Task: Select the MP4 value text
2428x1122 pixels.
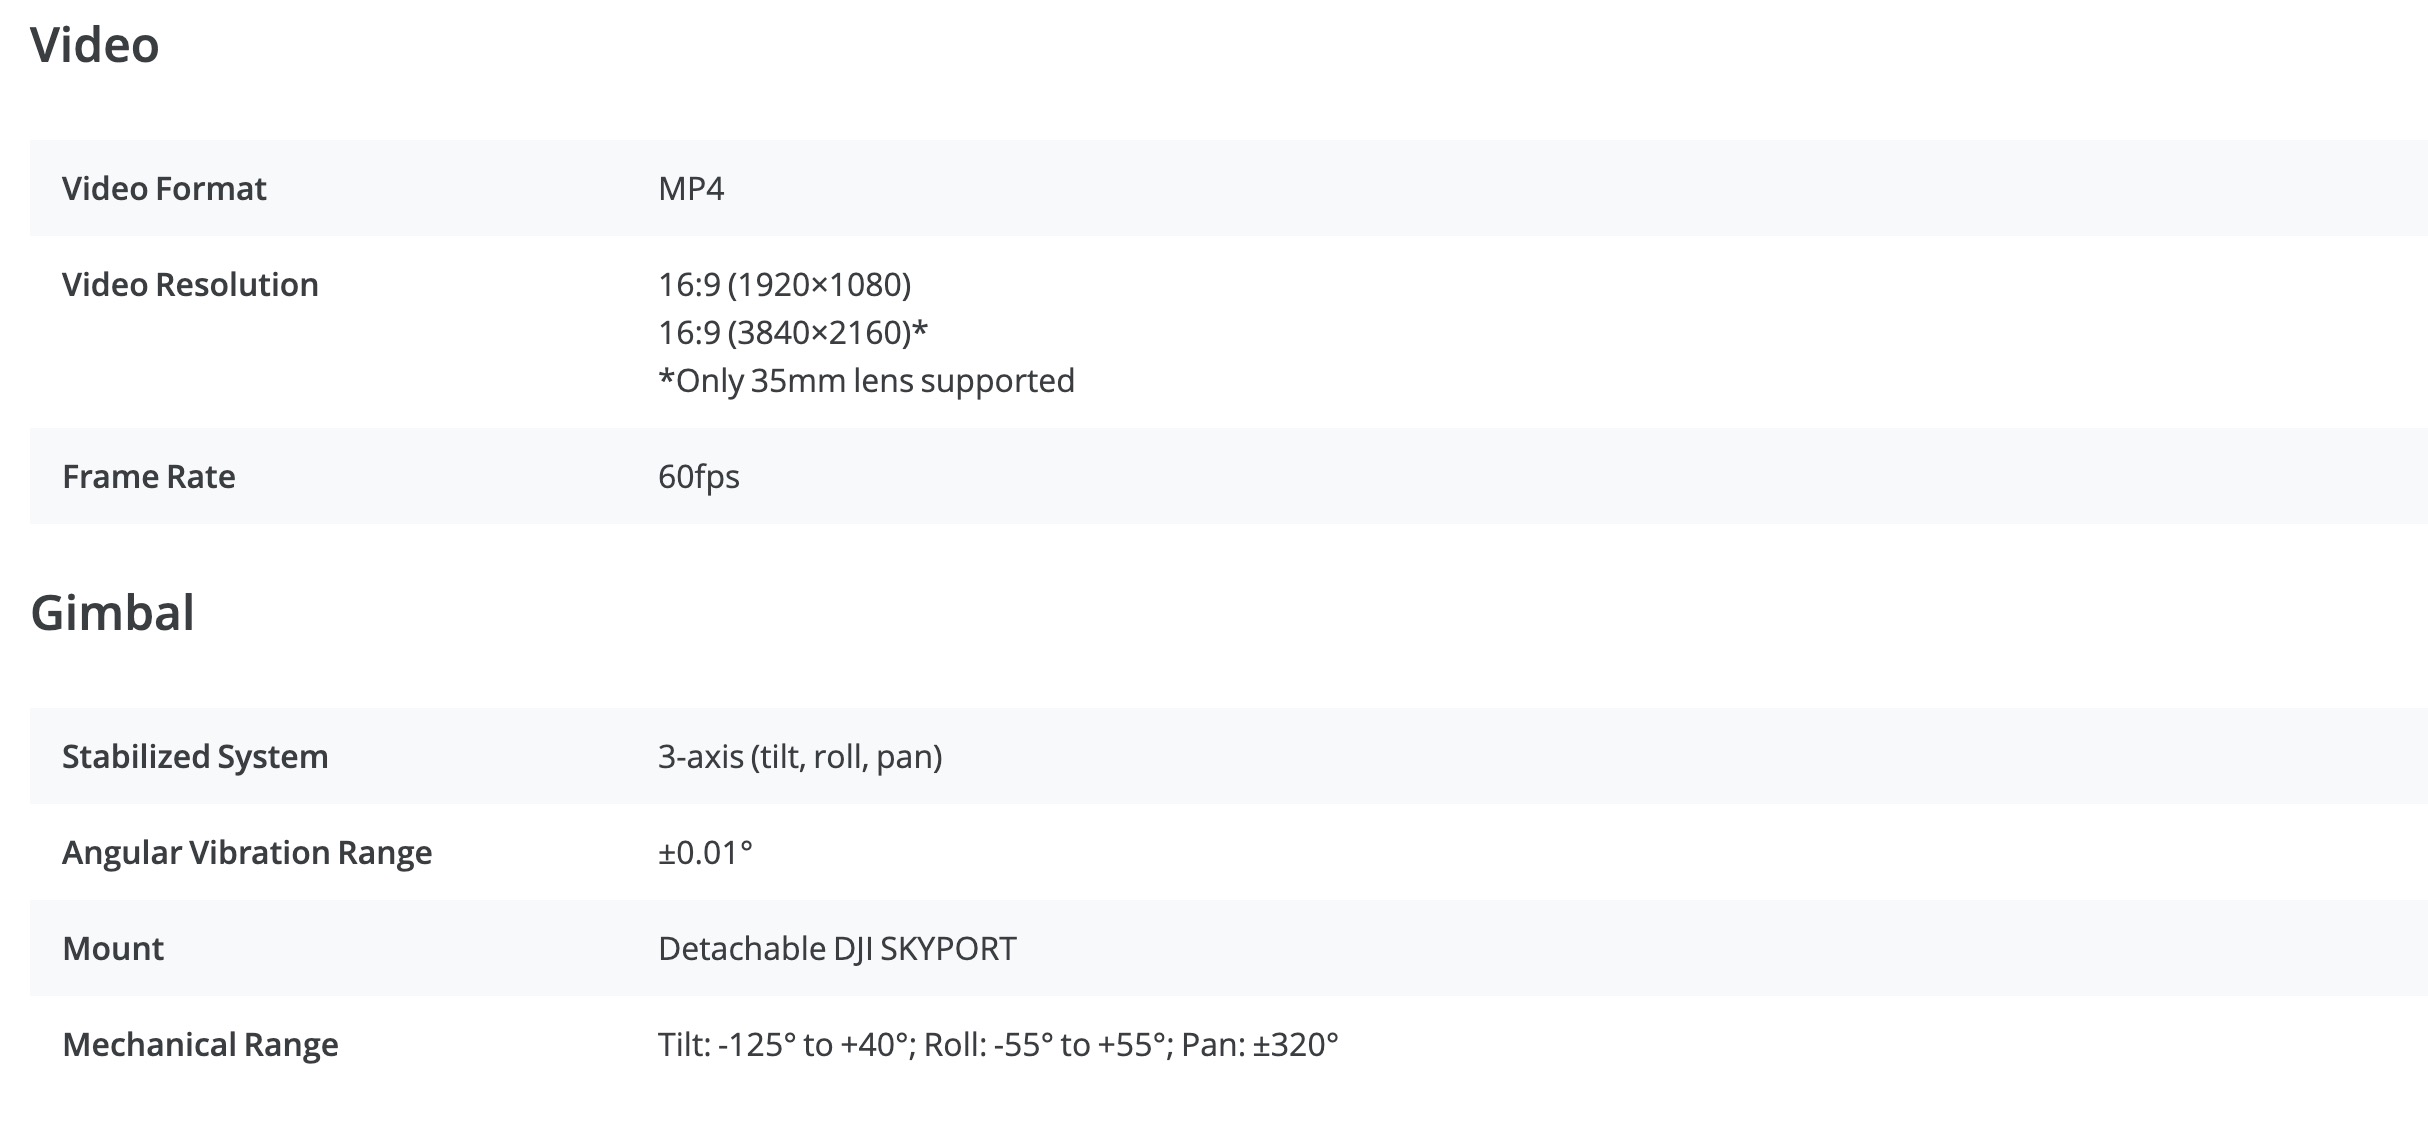Action: tap(691, 189)
